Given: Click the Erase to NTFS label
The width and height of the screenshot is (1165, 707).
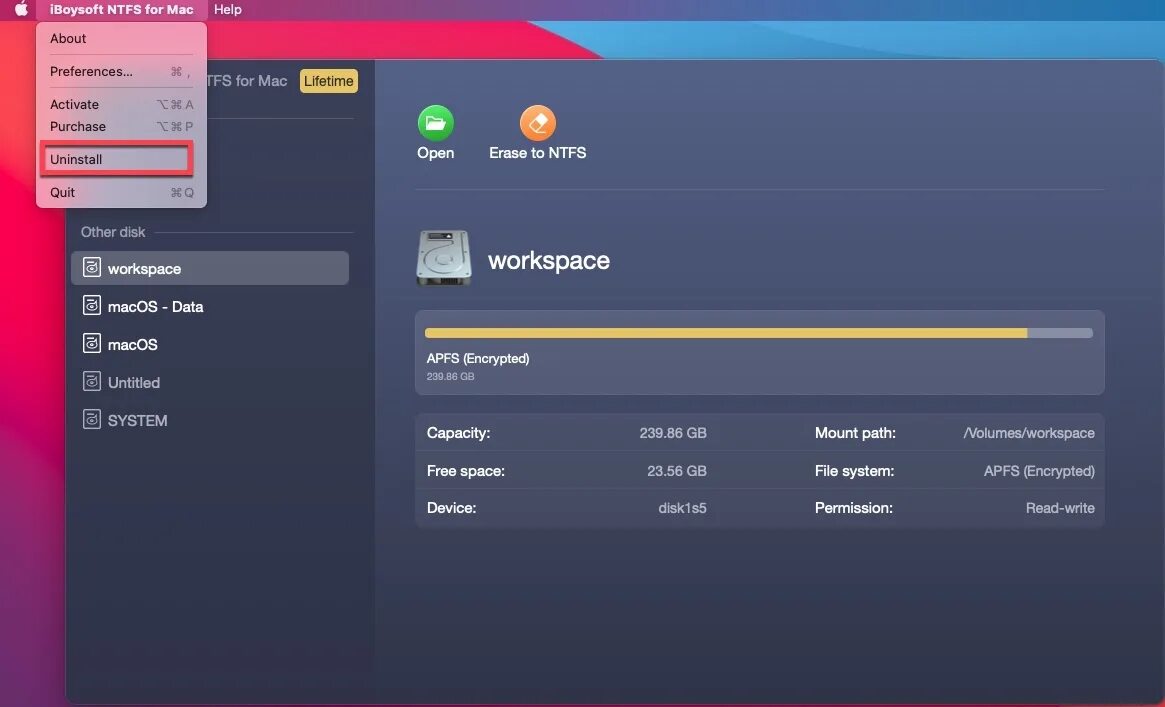Looking at the screenshot, I should pyautogui.click(x=537, y=153).
